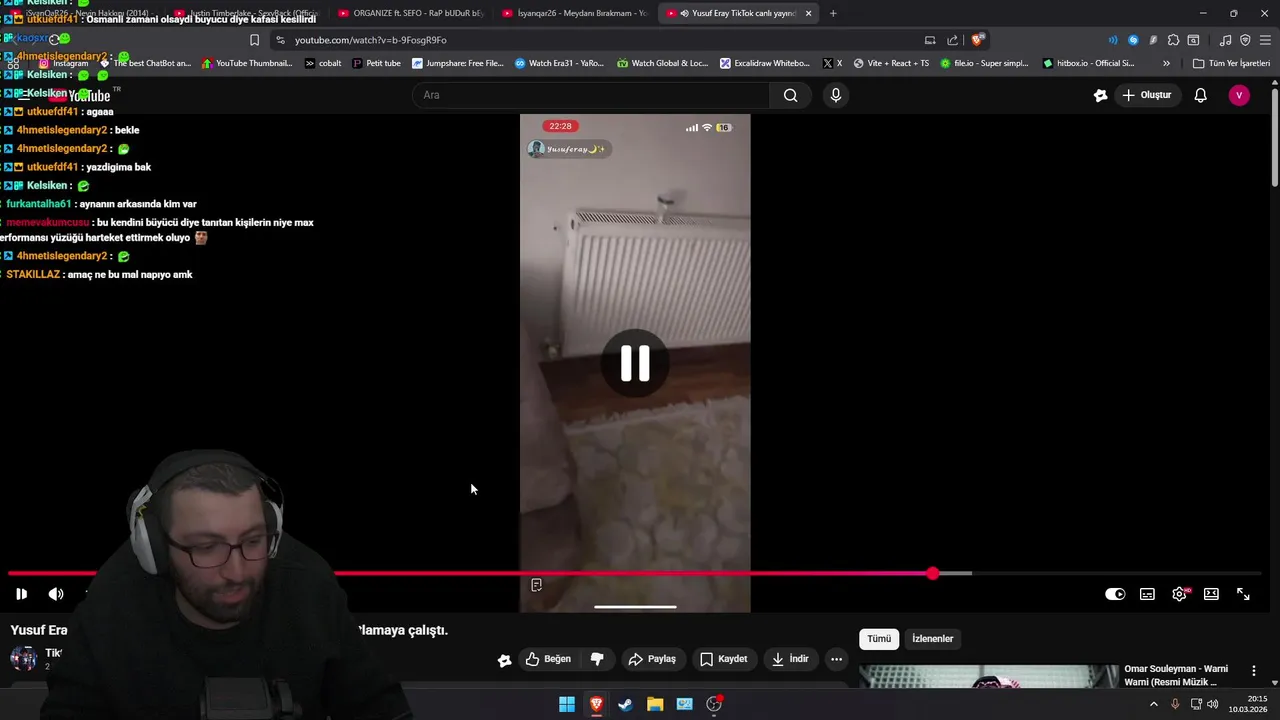This screenshot has height=720, width=1280.
Task: Expand the hidden bookmarks chevron
Action: point(1166,63)
